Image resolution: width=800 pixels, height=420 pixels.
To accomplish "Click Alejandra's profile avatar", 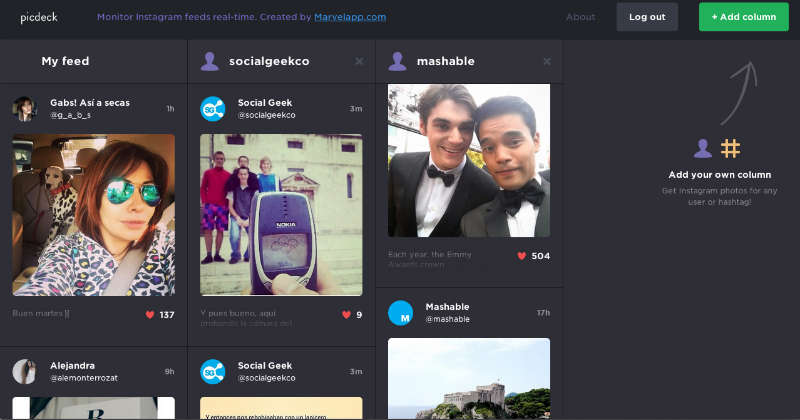I will coord(24,372).
